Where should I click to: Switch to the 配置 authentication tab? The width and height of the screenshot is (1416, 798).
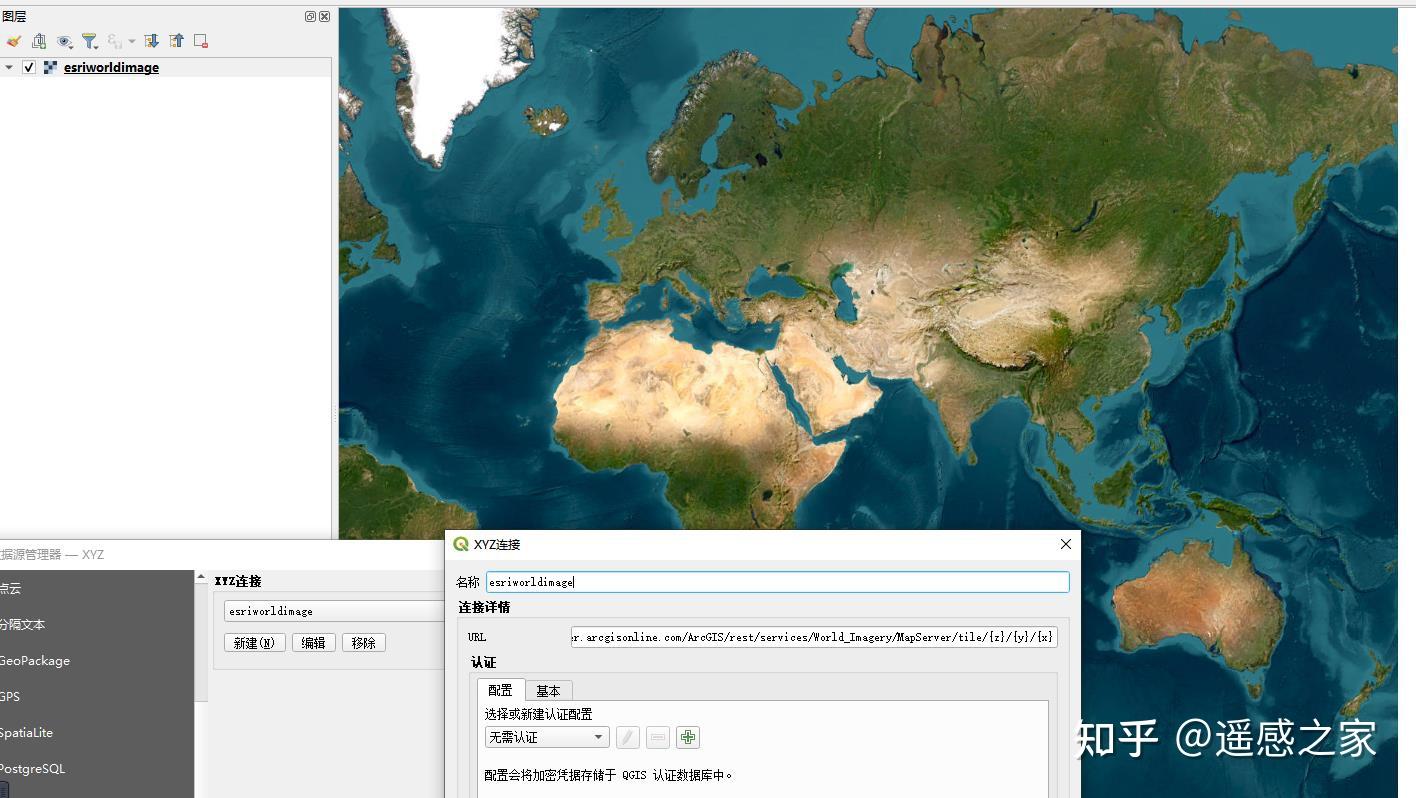(x=501, y=690)
